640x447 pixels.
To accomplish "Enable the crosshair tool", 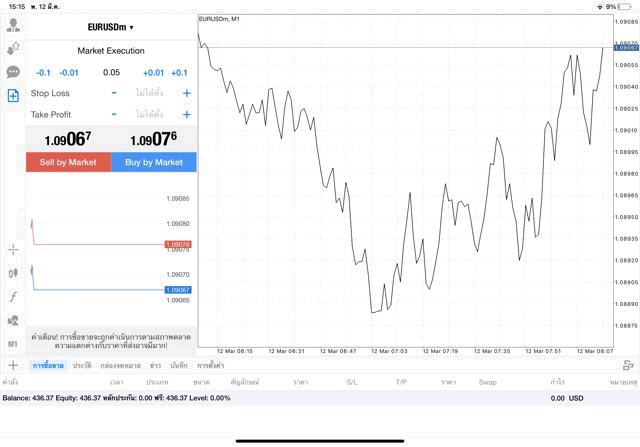I will (x=13, y=249).
